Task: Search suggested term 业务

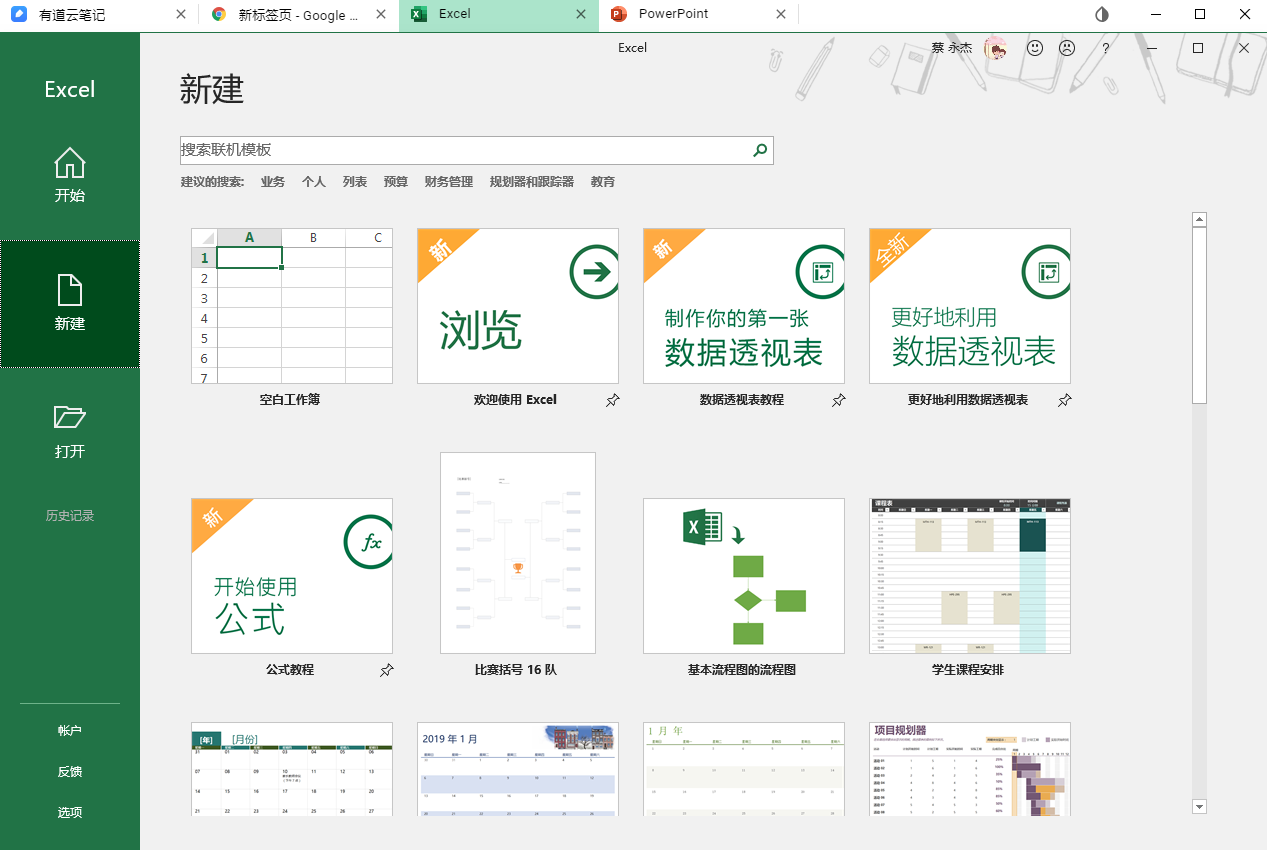Action: [273, 182]
